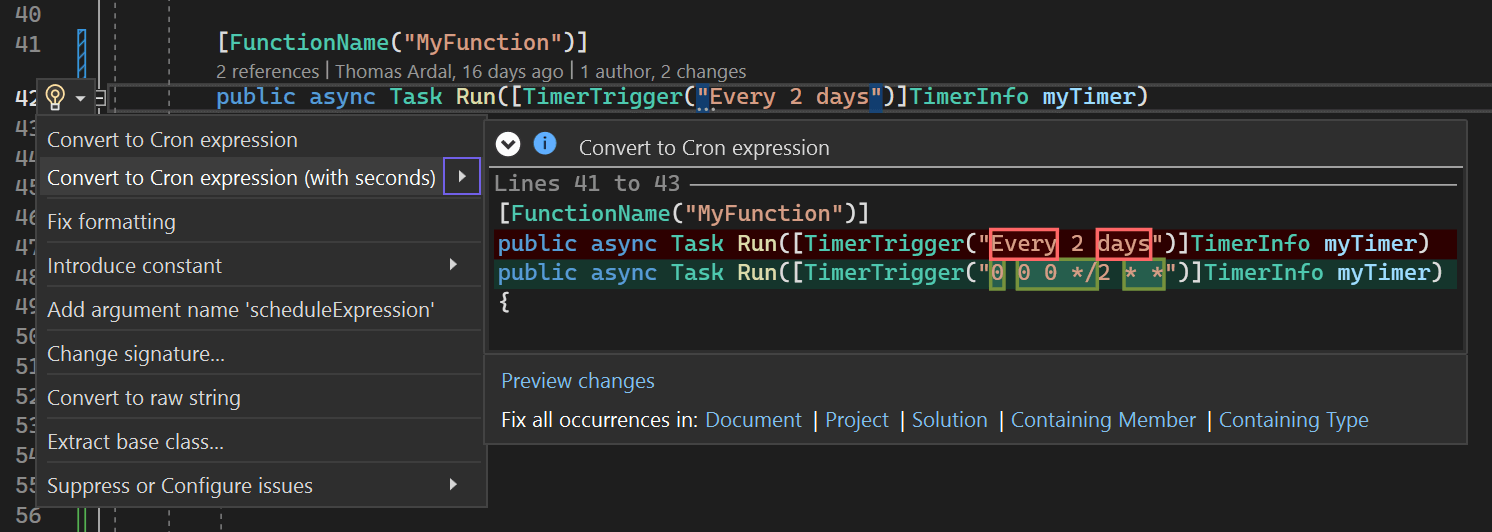Screen dimensions: 1492x532
Task: Fix all occurrences in Document
Action: 754,420
